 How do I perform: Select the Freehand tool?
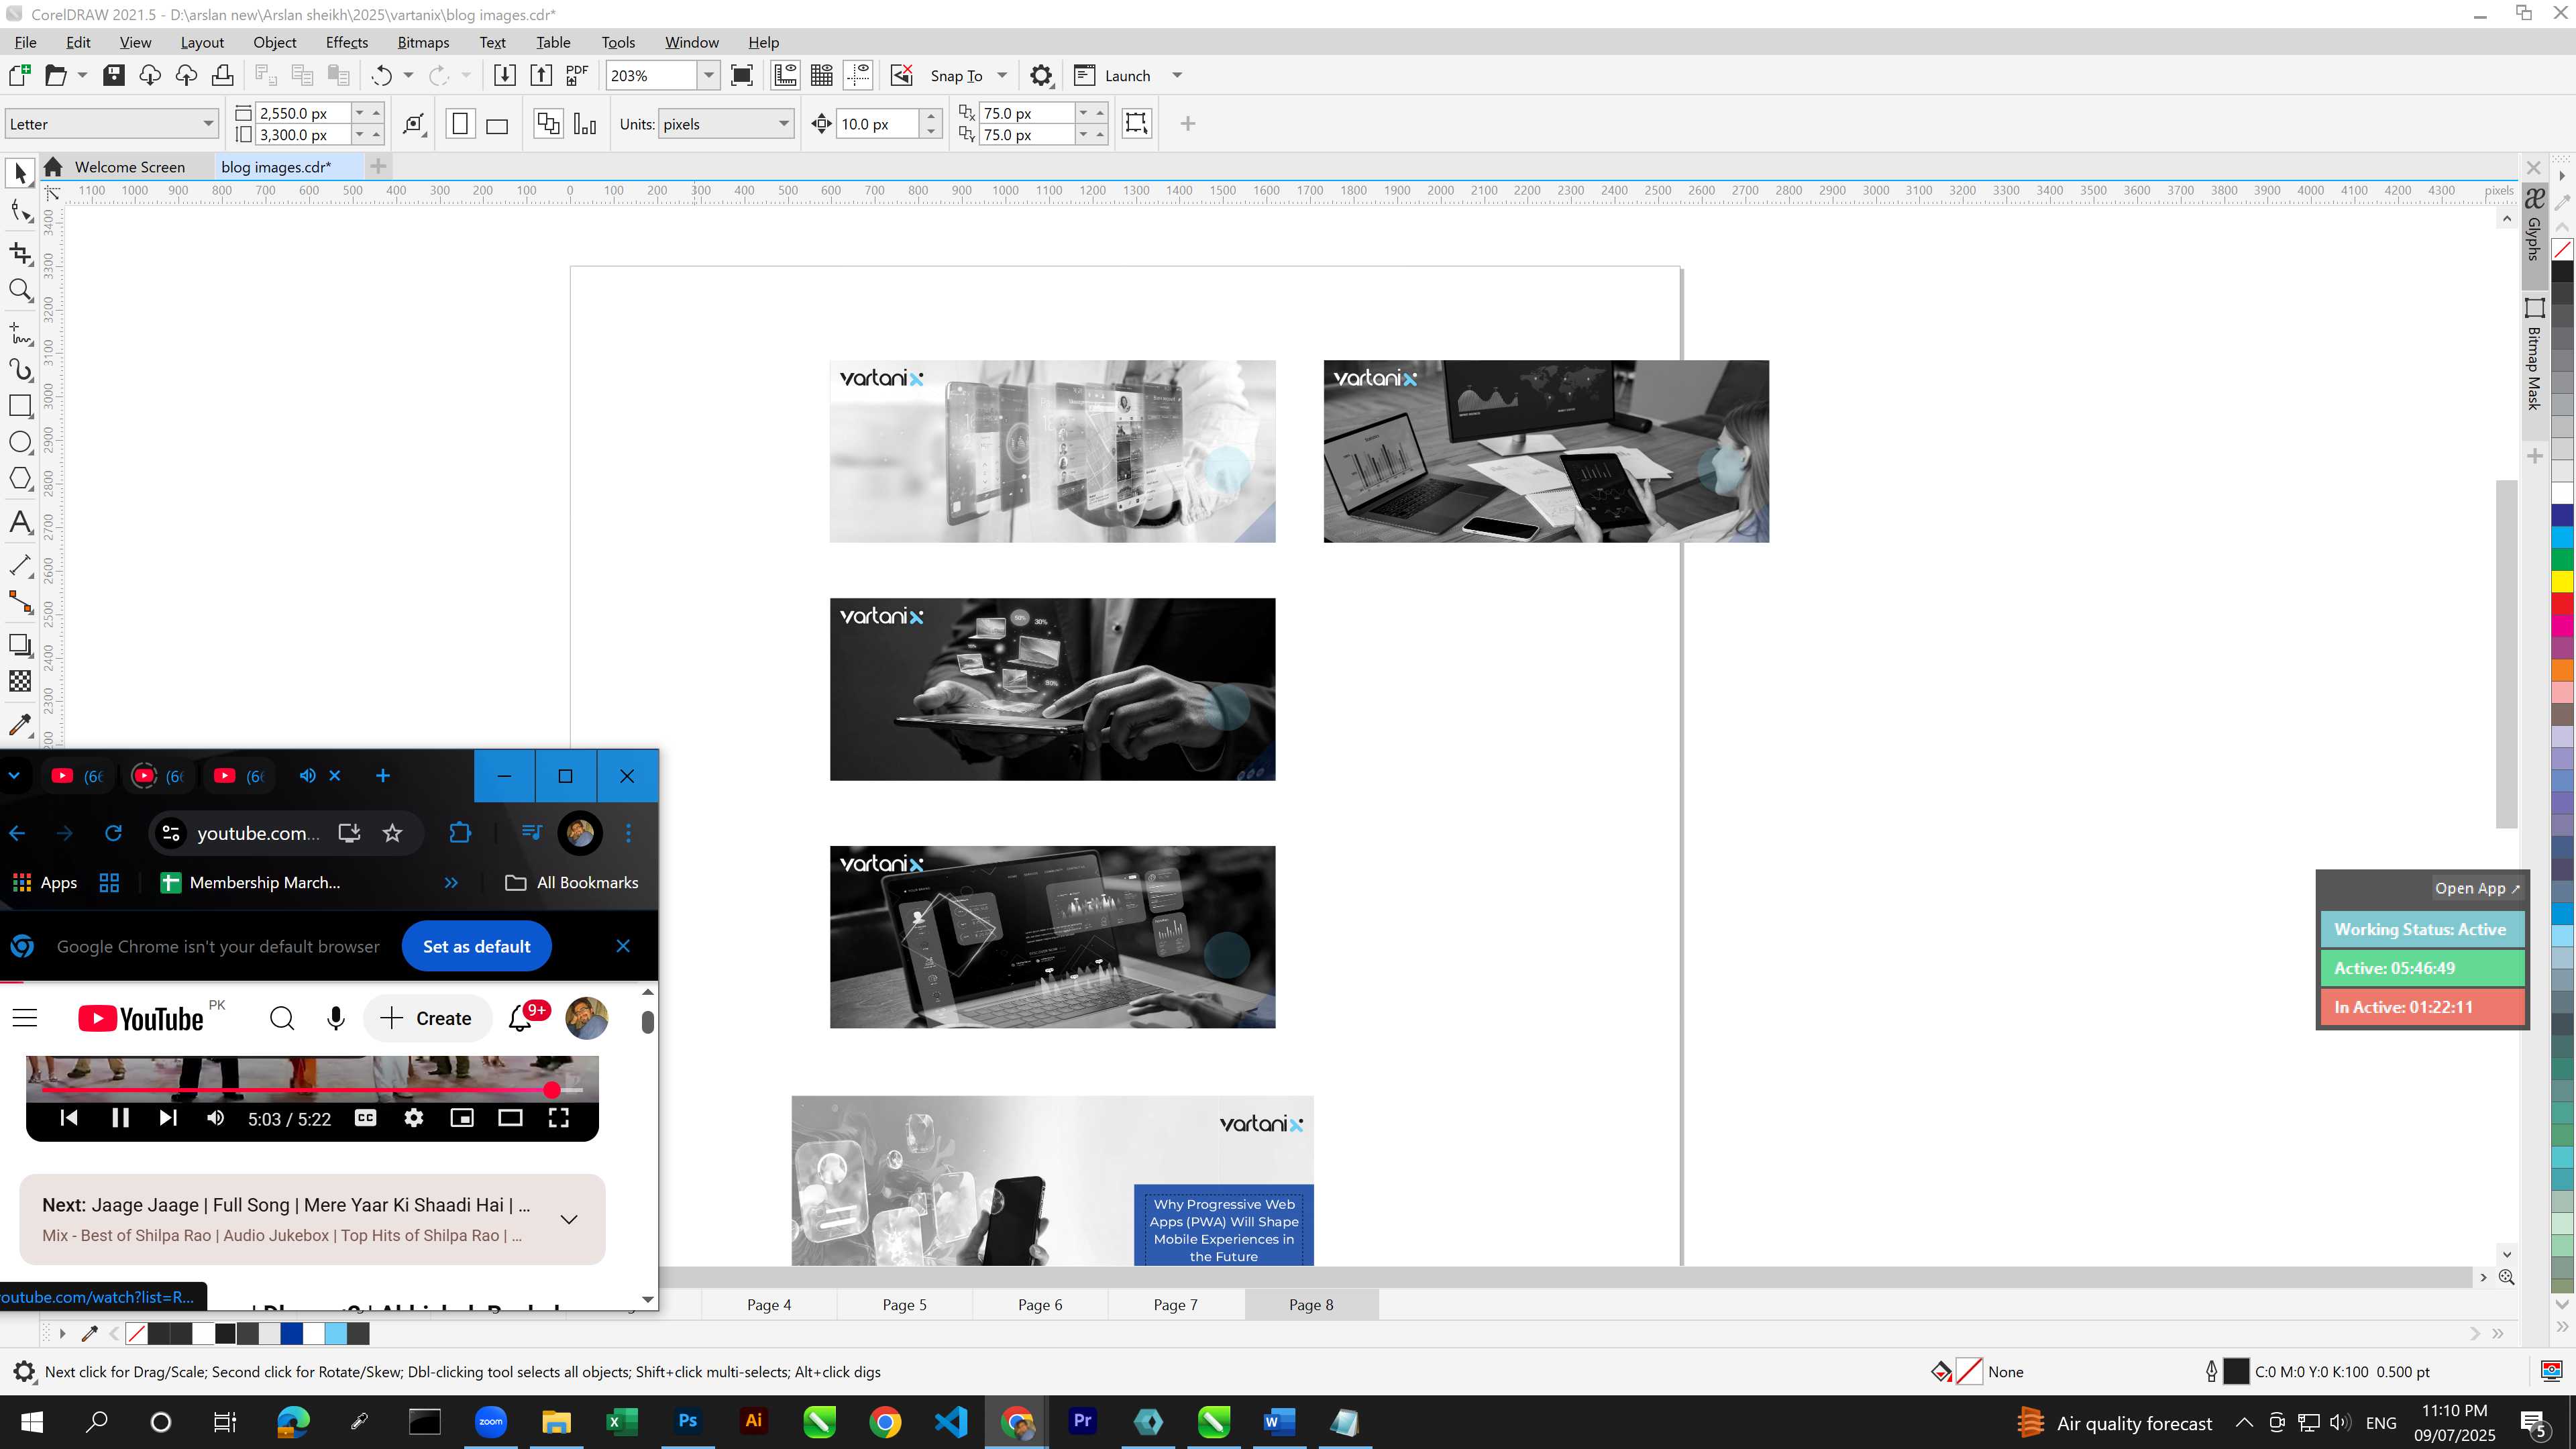click(x=20, y=332)
